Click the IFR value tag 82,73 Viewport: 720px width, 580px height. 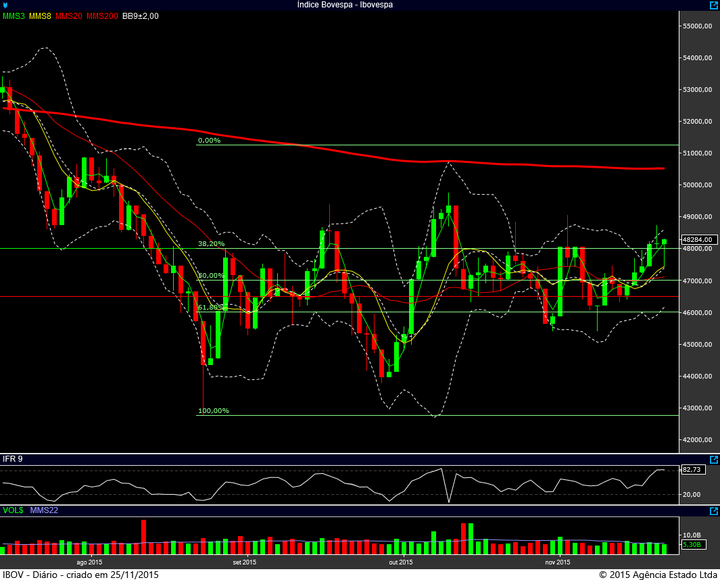(693, 469)
